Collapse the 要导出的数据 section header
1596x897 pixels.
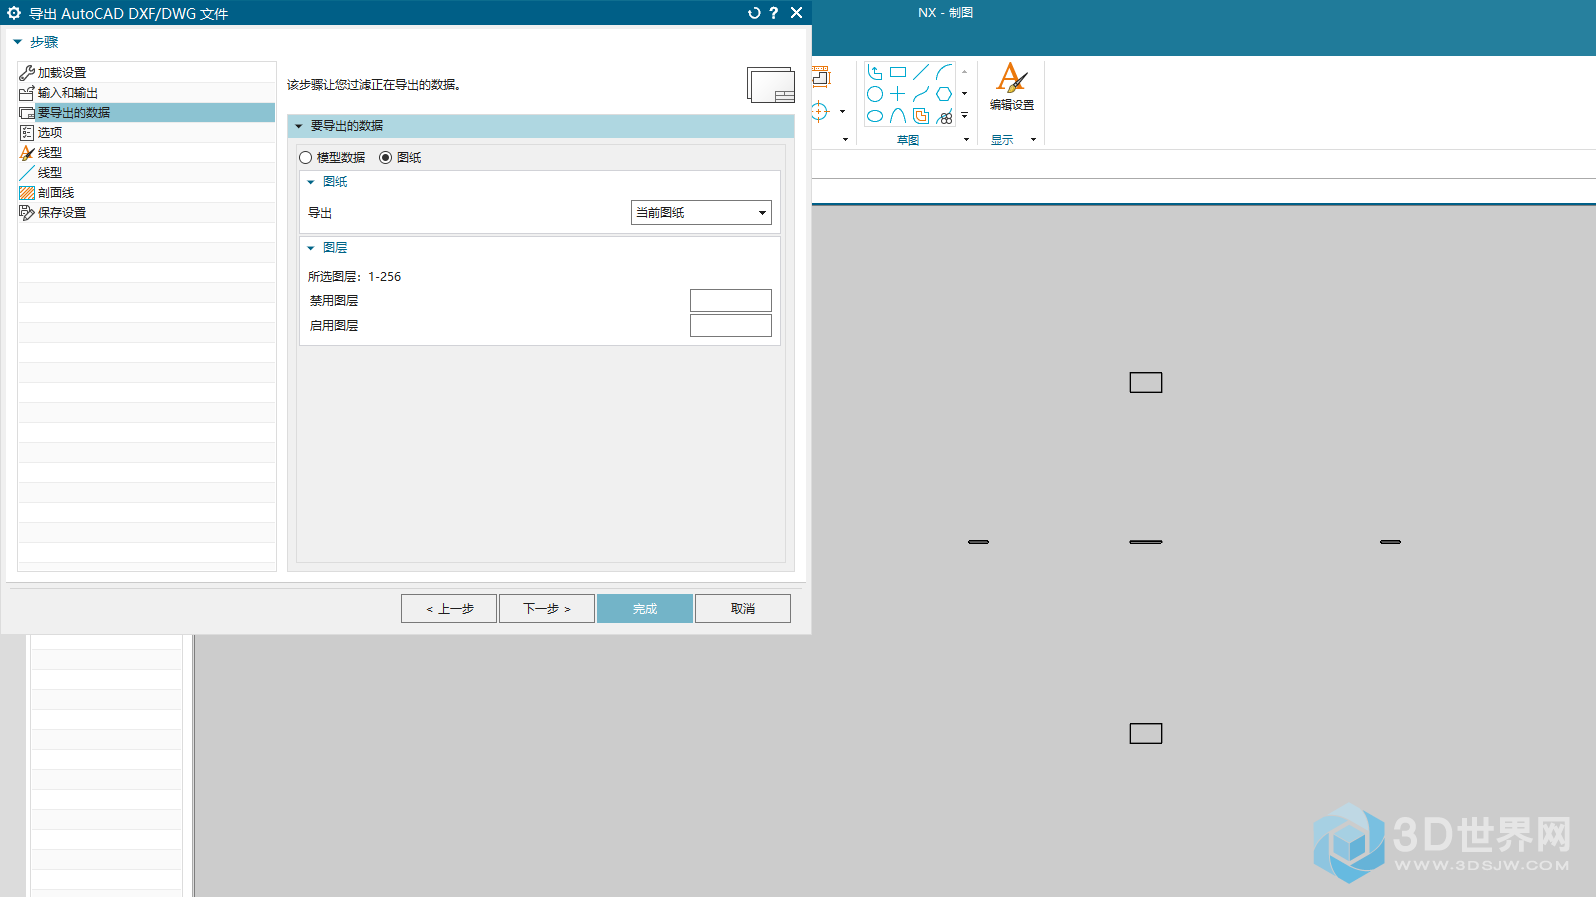299,126
